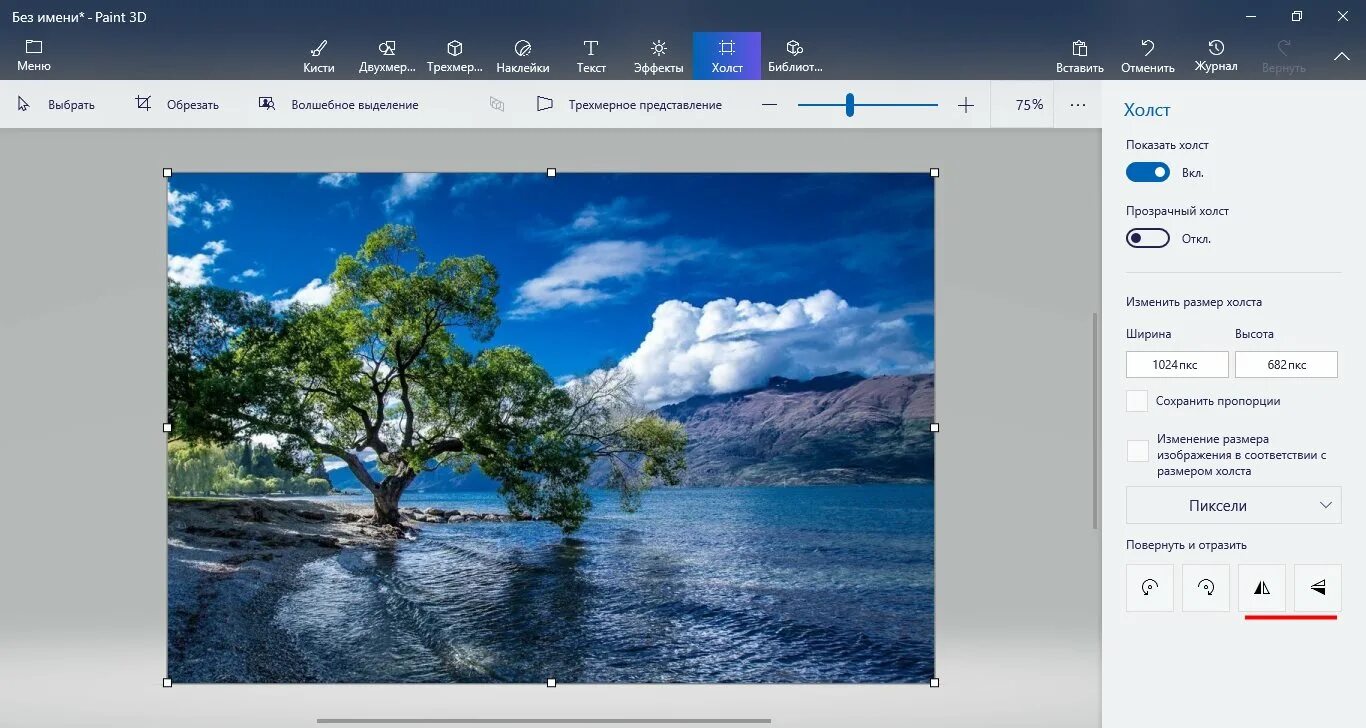The image size is (1366, 728).
Task: Click the horizontal scrollbar below the canvas
Action: pyautogui.click(x=544, y=720)
